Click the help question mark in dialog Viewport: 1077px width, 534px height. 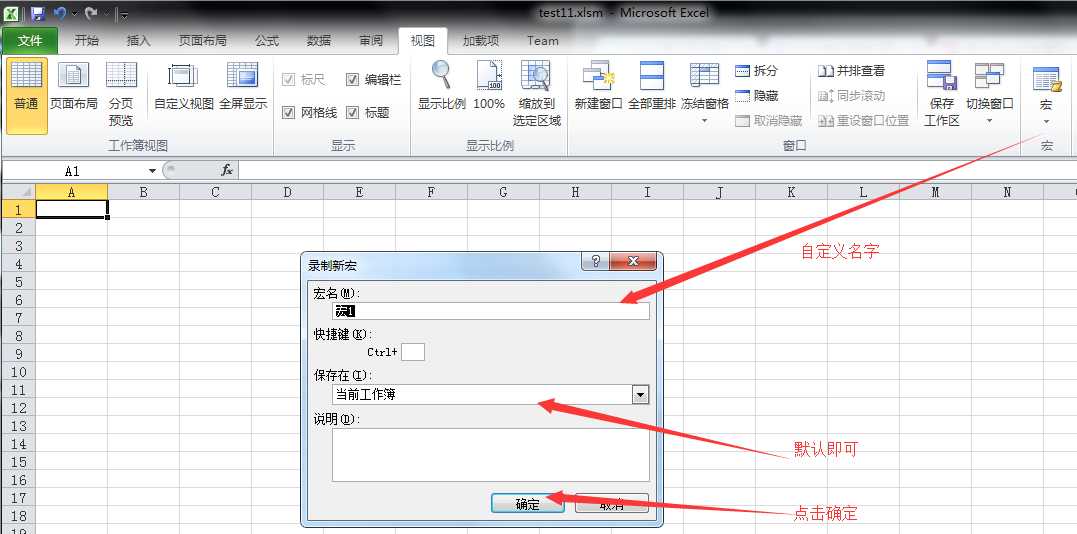point(596,261)
